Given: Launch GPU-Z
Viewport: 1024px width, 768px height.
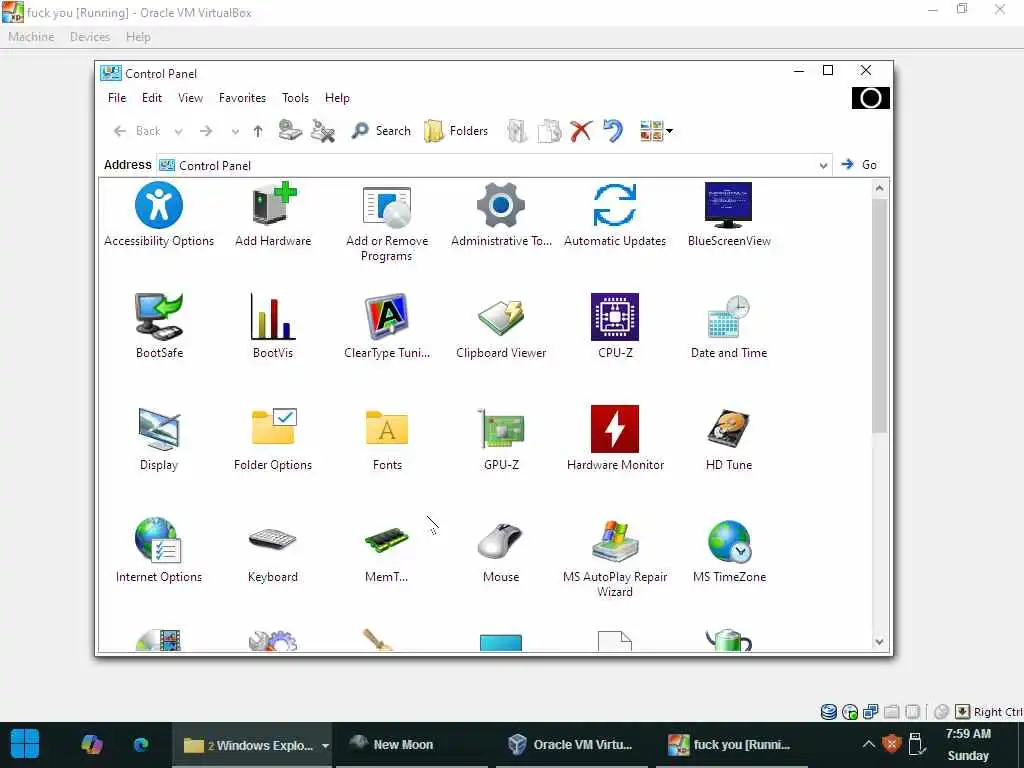Looking at the screenshot, I should [501, 439].
